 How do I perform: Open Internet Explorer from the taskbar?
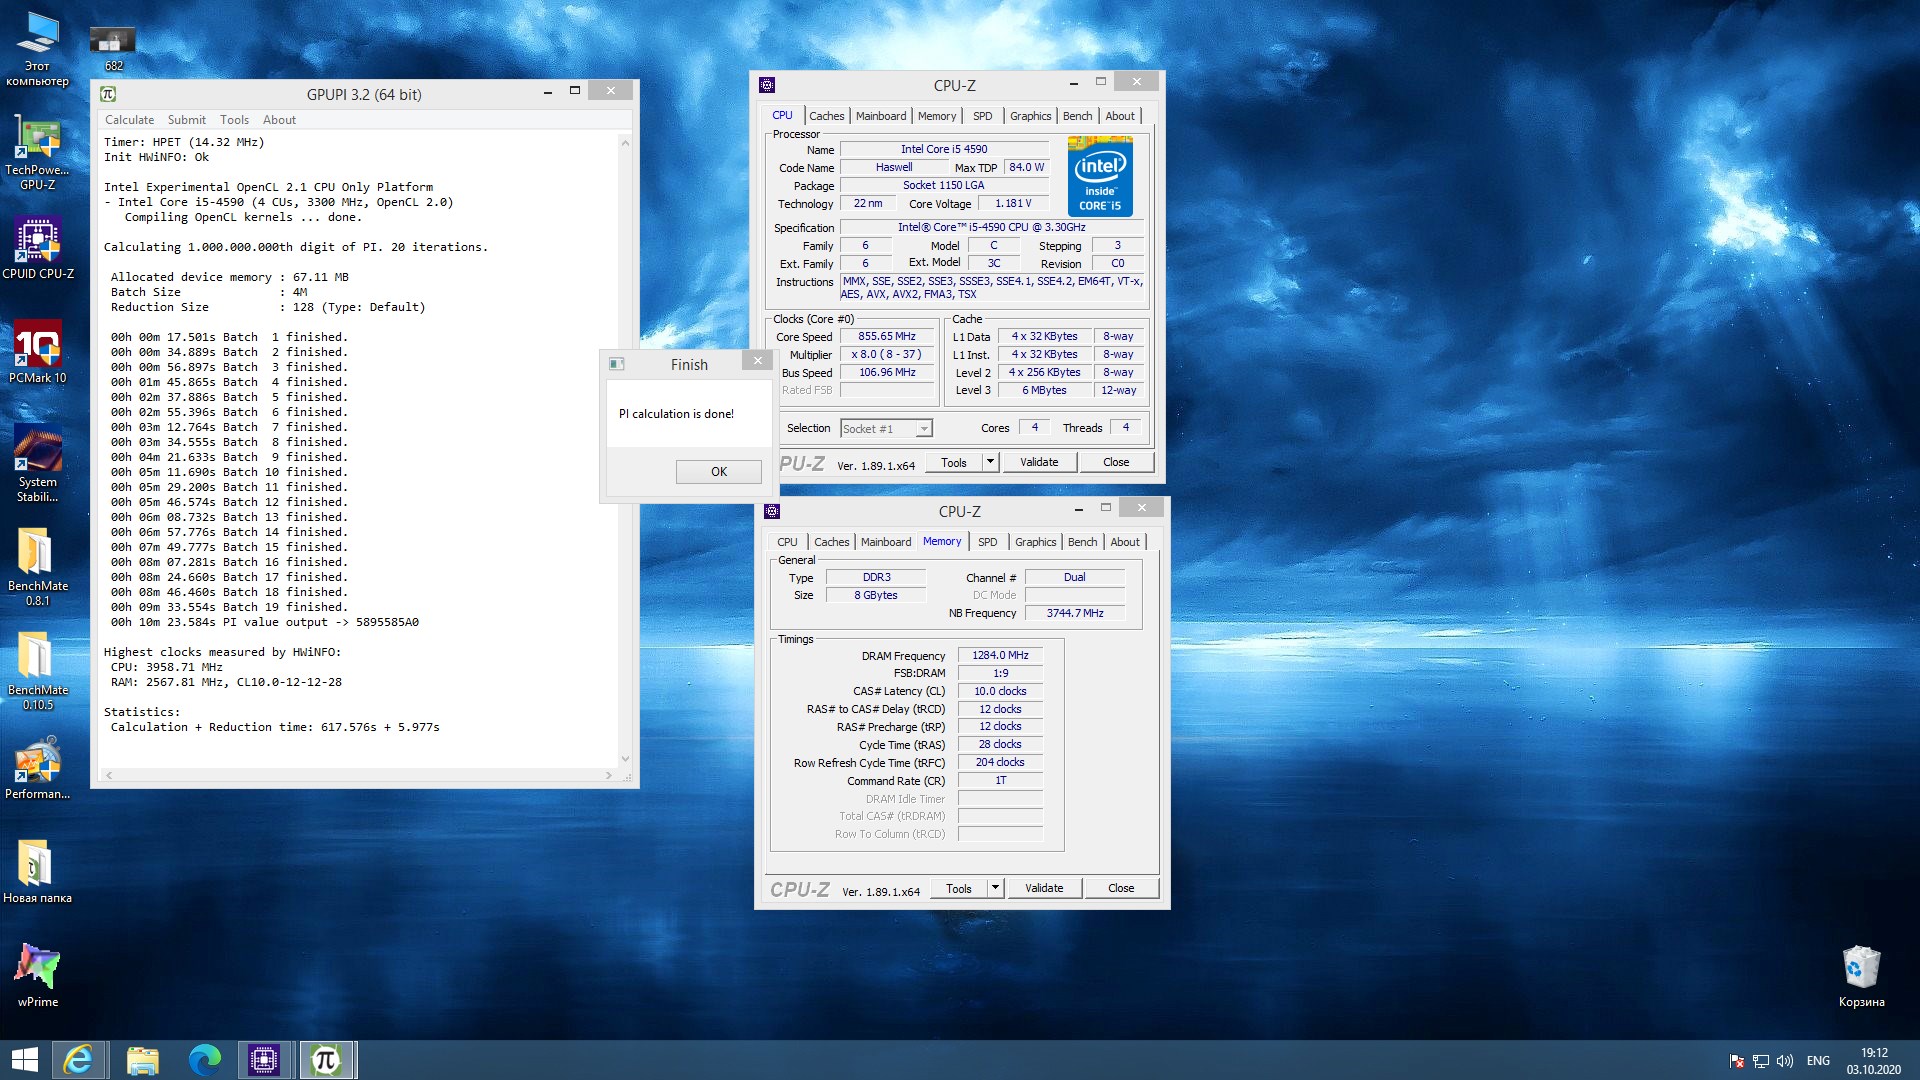78,1060
